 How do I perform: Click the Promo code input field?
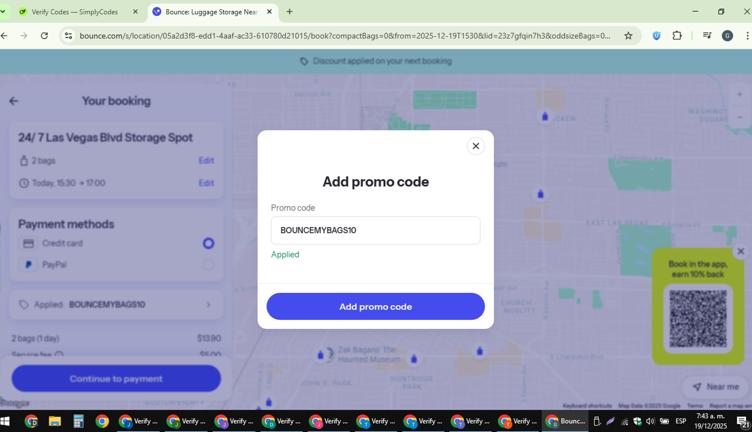point(376,230)
